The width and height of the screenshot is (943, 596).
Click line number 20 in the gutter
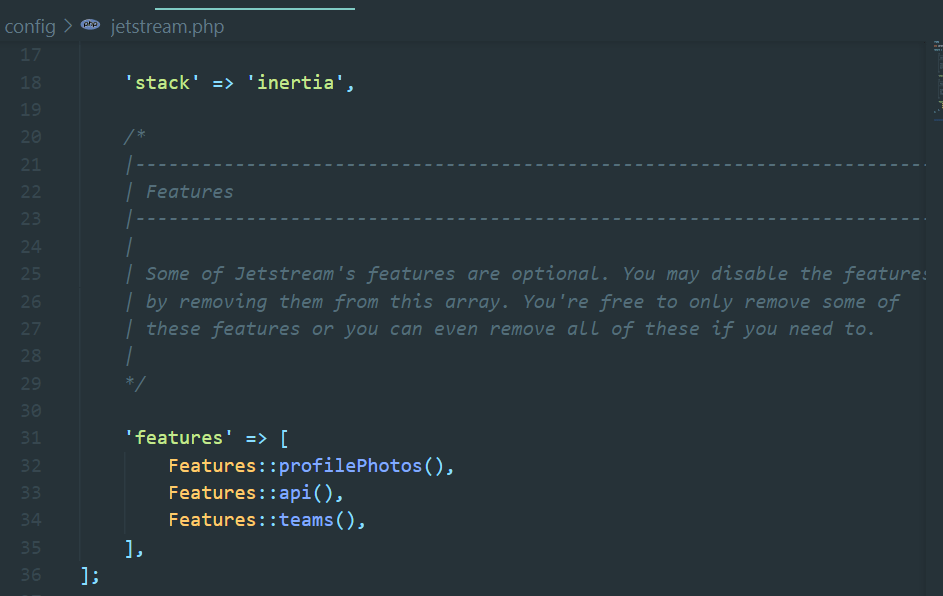pyautogui.click(x=31, y=137)
